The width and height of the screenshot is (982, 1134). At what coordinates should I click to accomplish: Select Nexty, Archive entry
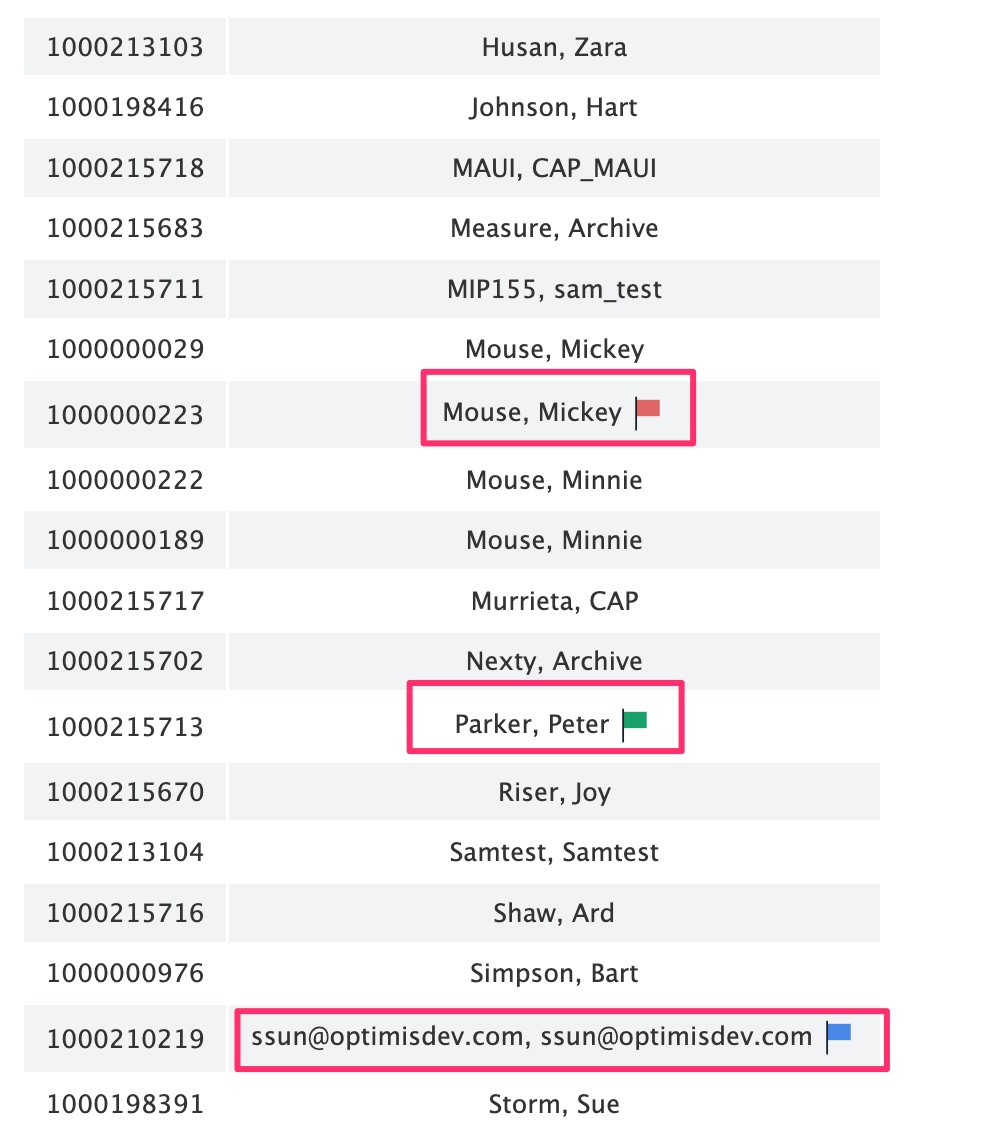[x=554, y=661]
